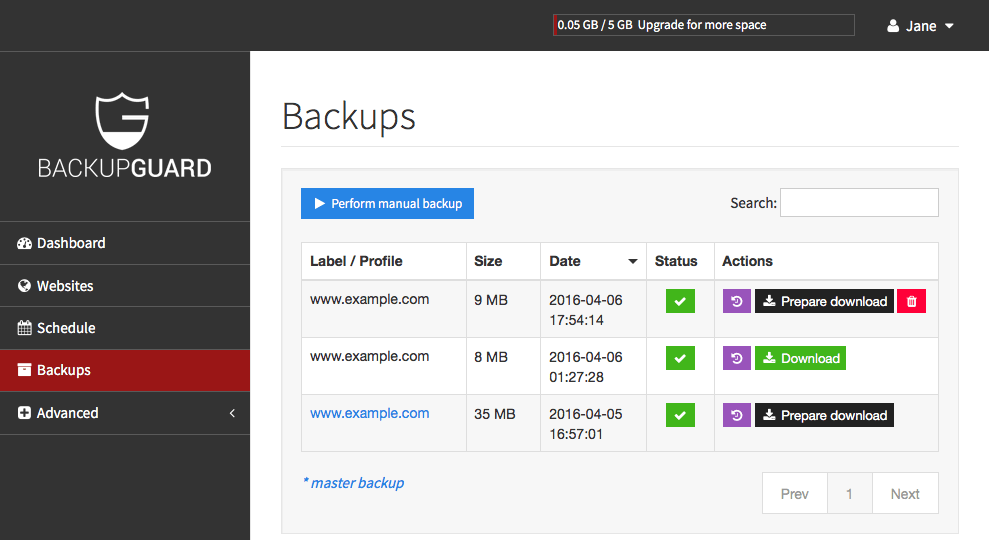
Task: Select page 1 in pagination
Action: click(x=850, y=494)
